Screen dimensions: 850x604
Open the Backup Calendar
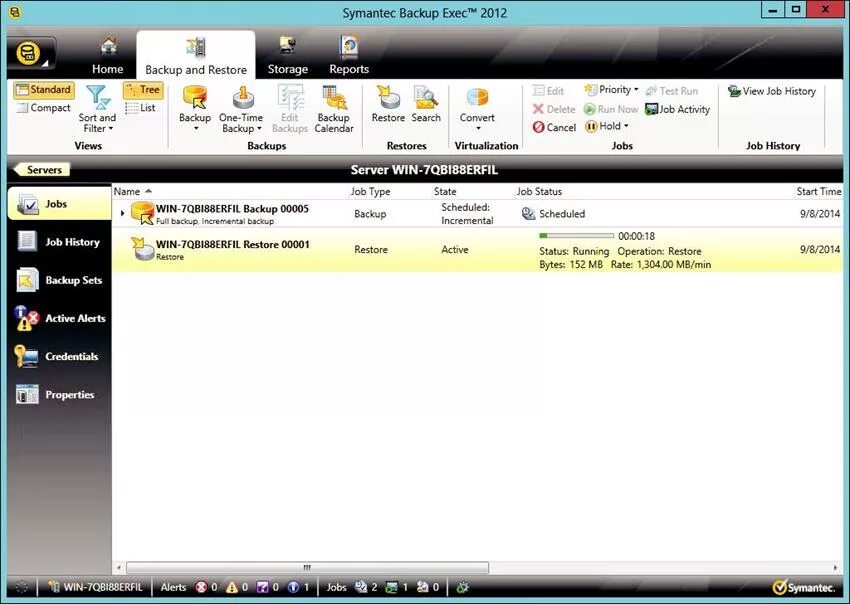tap(334, 110)
